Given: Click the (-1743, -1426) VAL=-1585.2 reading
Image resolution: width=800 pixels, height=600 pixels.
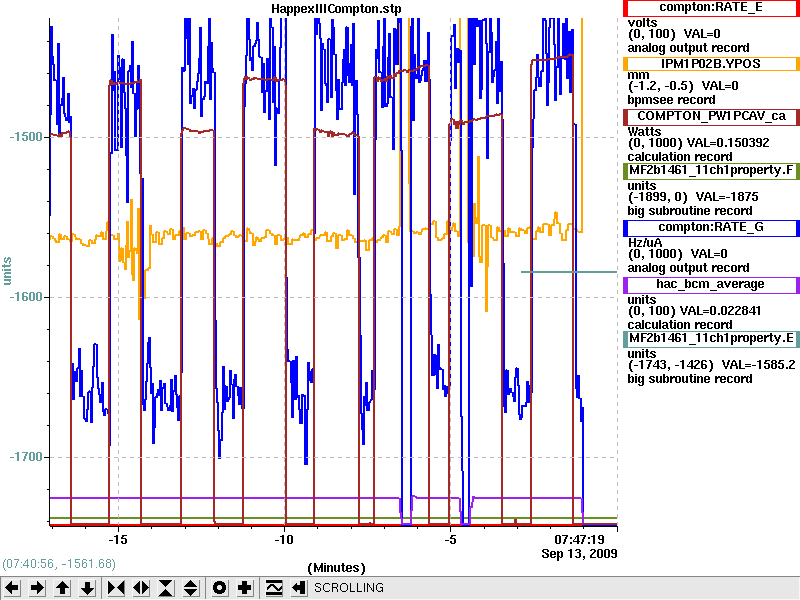Looking at the screenshot, I should tap(711, 365).
